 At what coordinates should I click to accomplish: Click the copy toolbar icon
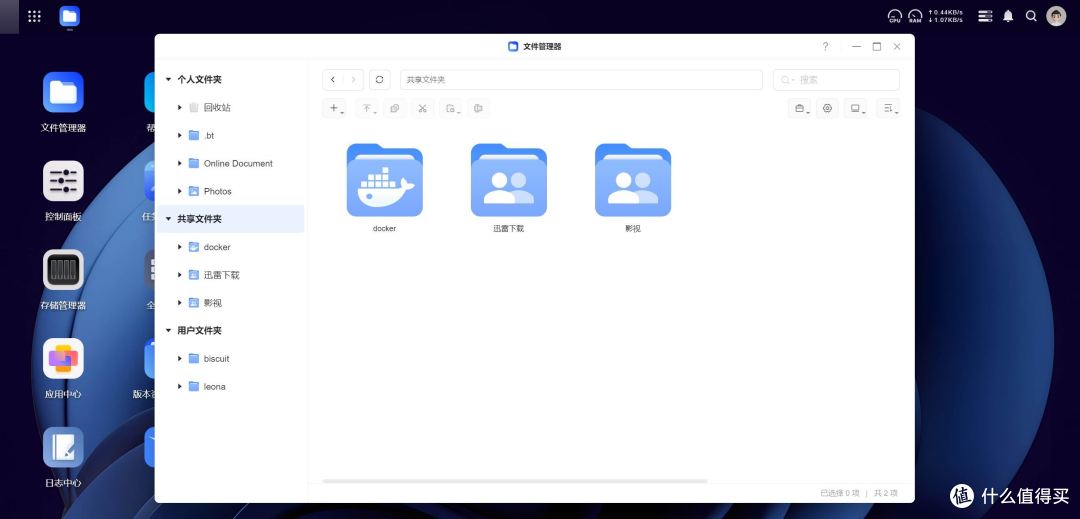click(395, 108)
